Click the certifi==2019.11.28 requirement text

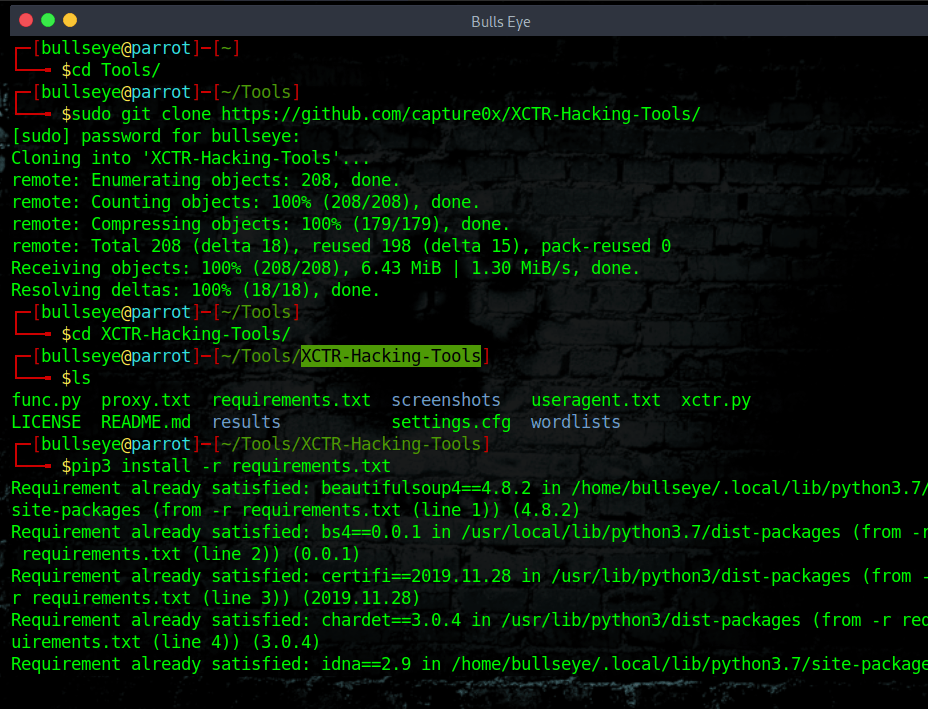tap(416, 576)
